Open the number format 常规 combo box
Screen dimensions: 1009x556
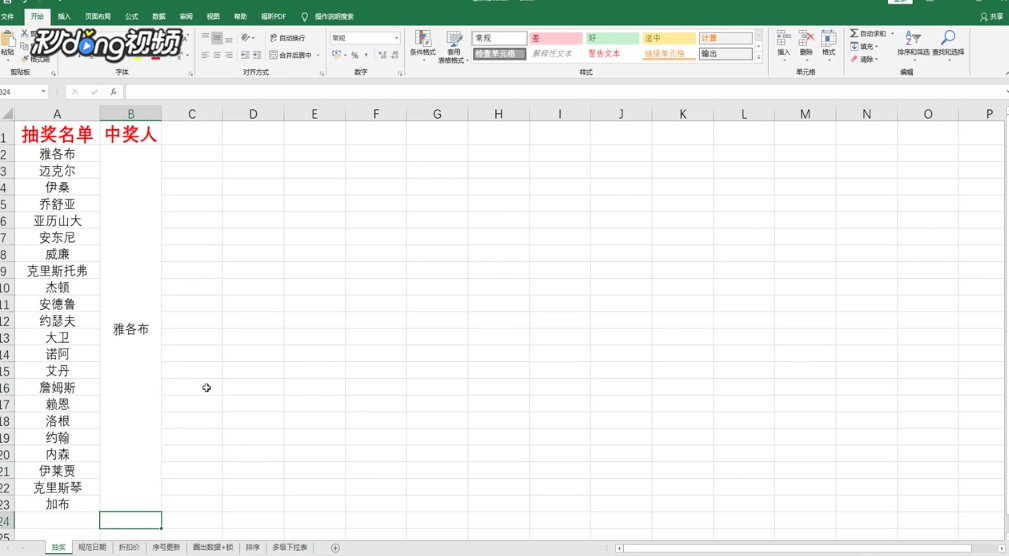point(366,38)
